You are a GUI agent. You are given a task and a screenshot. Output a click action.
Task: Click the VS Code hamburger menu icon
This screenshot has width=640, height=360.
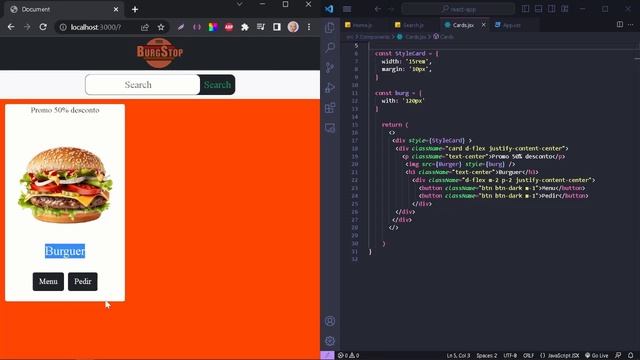tap(347, 9)
